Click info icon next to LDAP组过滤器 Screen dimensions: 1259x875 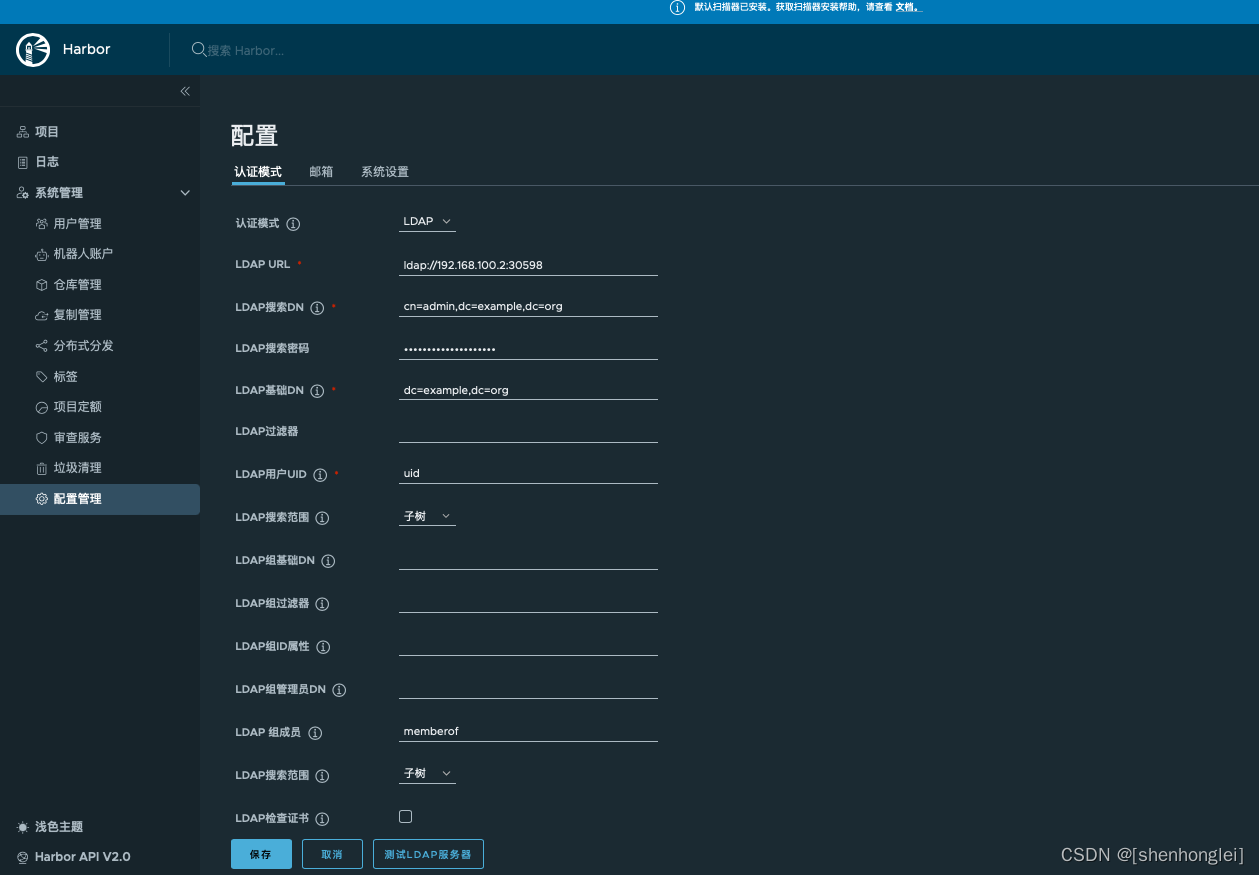pos(322,604)
